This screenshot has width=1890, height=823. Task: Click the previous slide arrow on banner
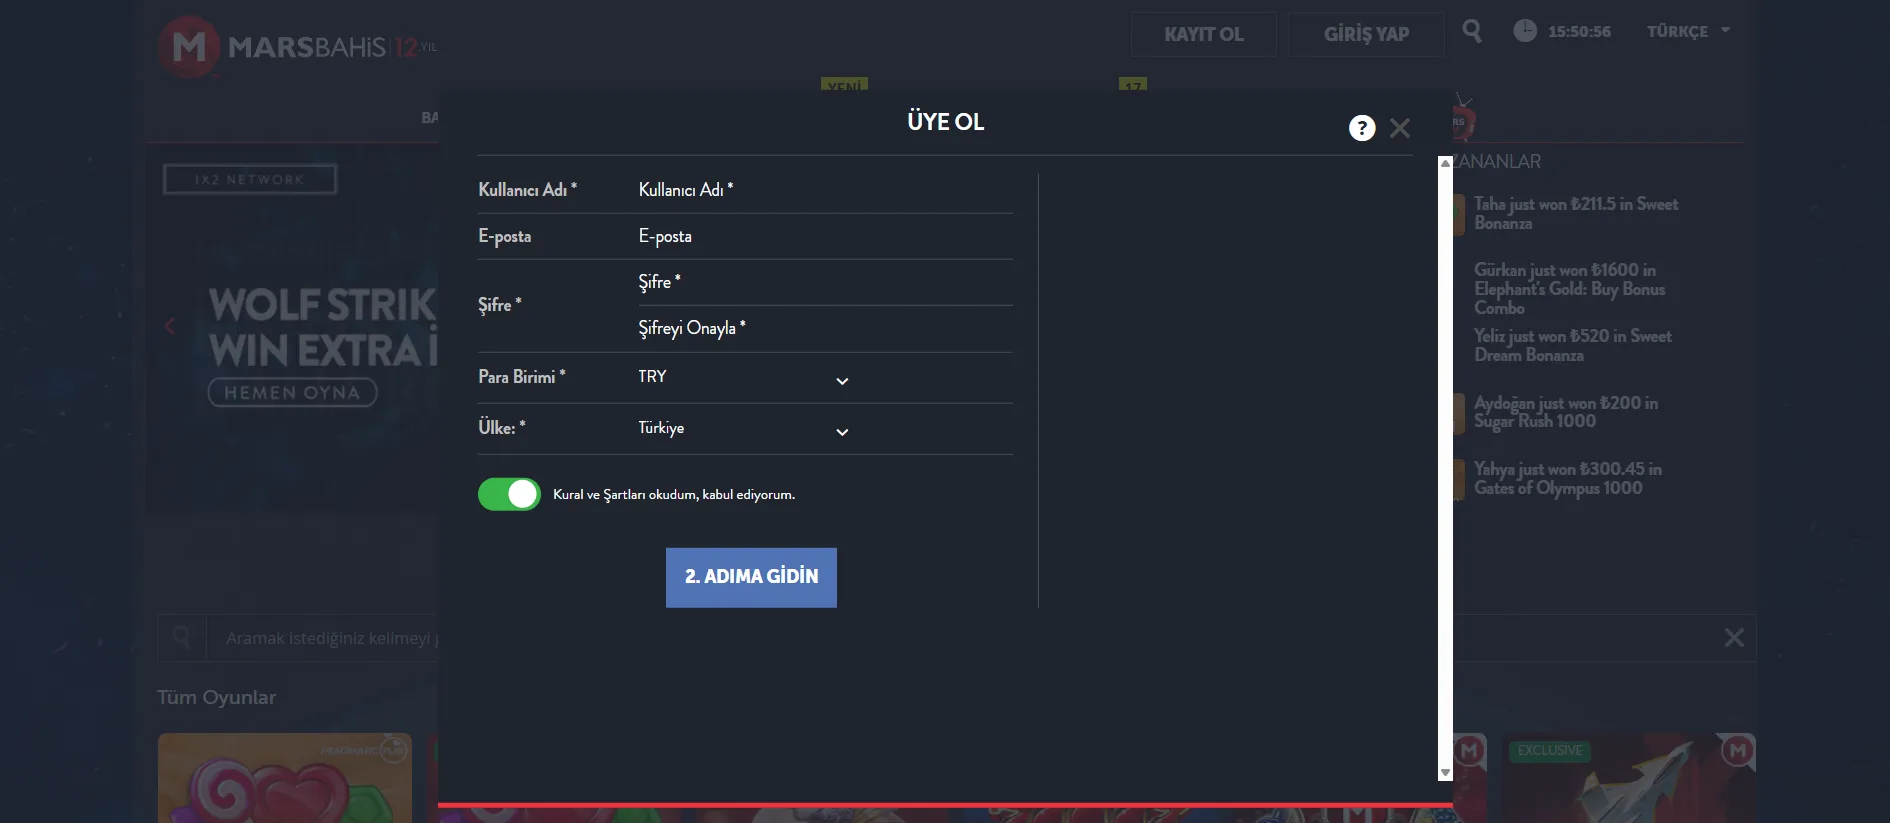[170, 326]
